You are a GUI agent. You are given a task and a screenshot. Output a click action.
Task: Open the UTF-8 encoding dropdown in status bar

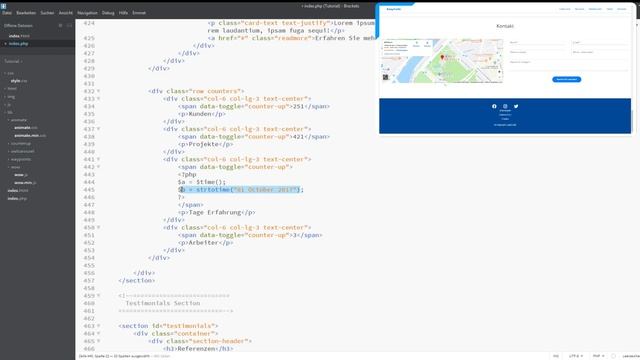click(x=576, y=356)
